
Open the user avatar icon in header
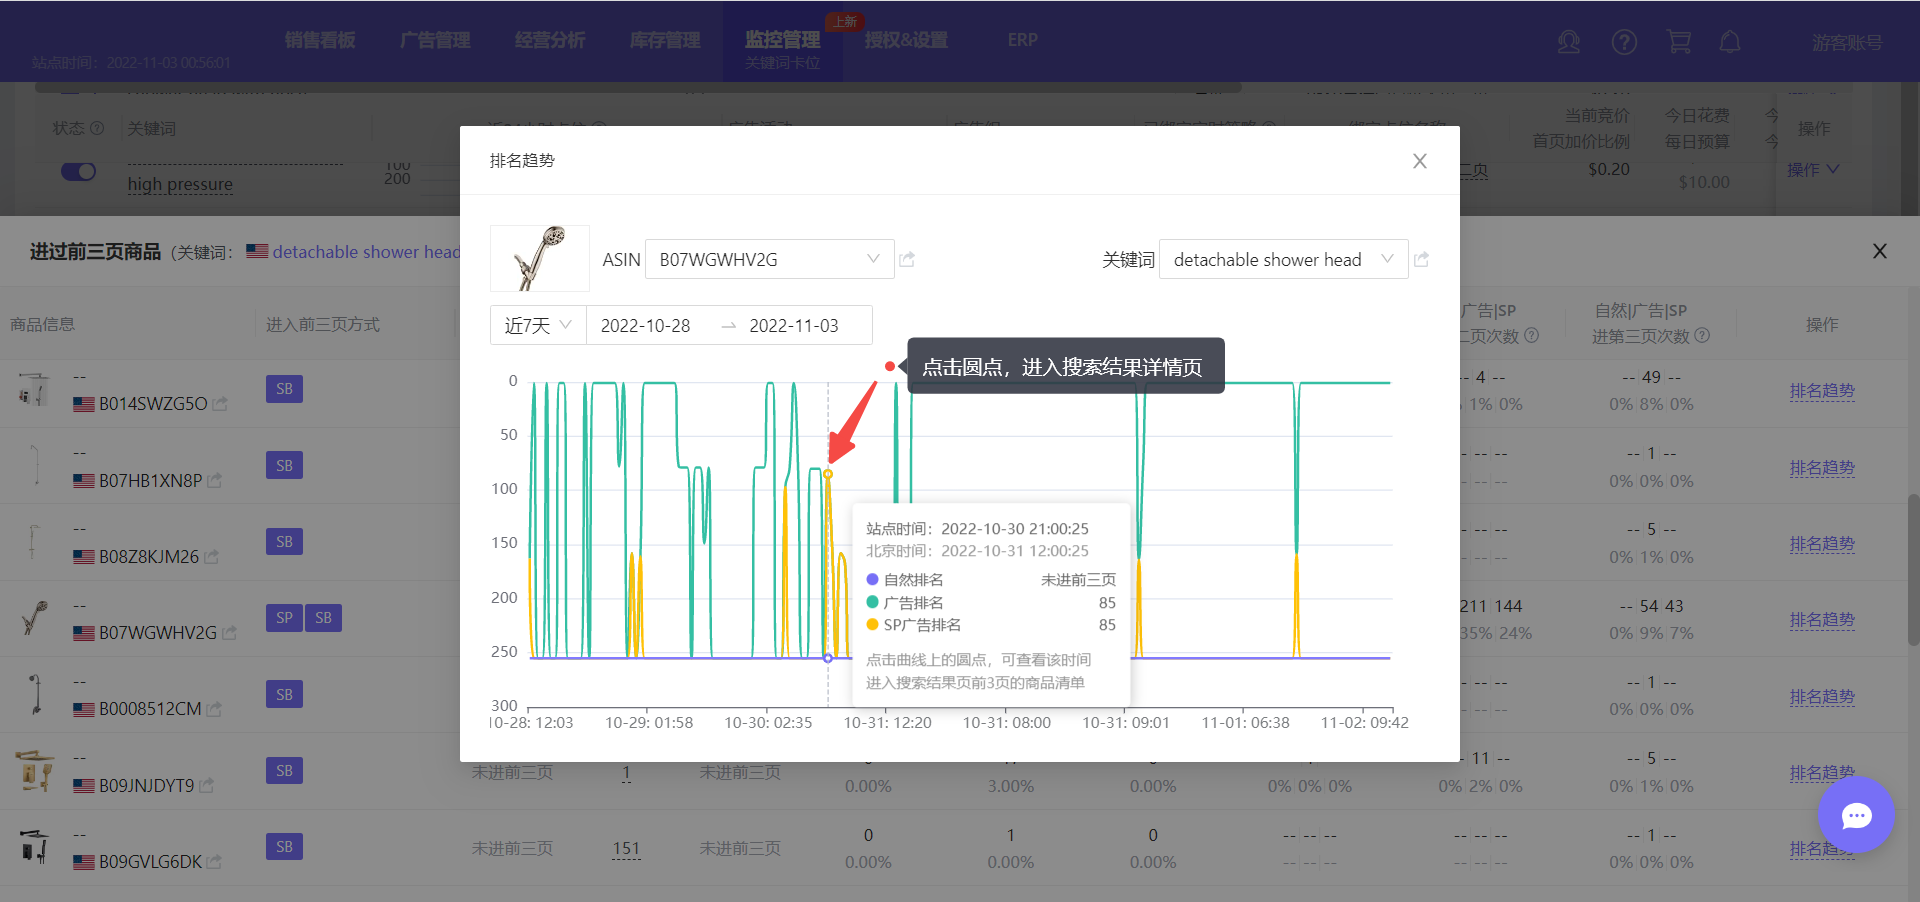(x=1569, y=42)
